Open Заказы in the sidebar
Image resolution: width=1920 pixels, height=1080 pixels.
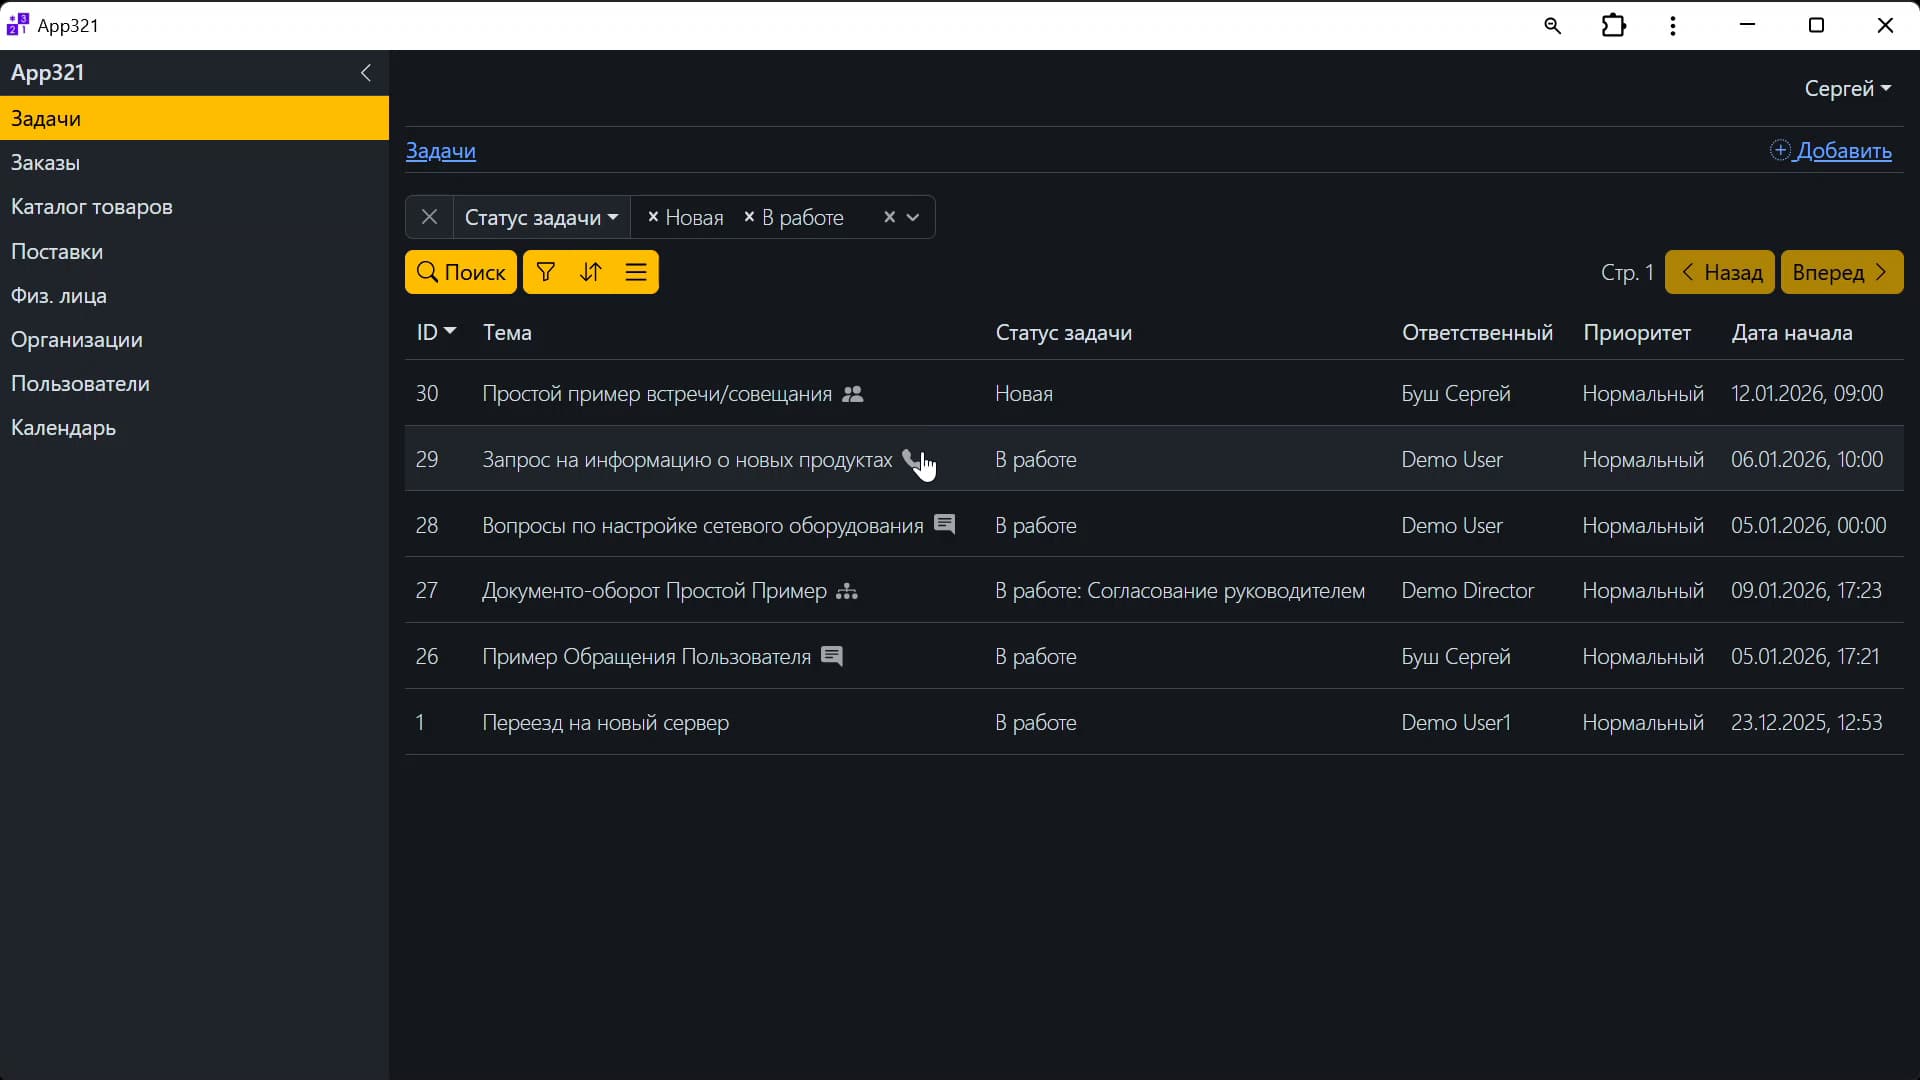[45, 163]
